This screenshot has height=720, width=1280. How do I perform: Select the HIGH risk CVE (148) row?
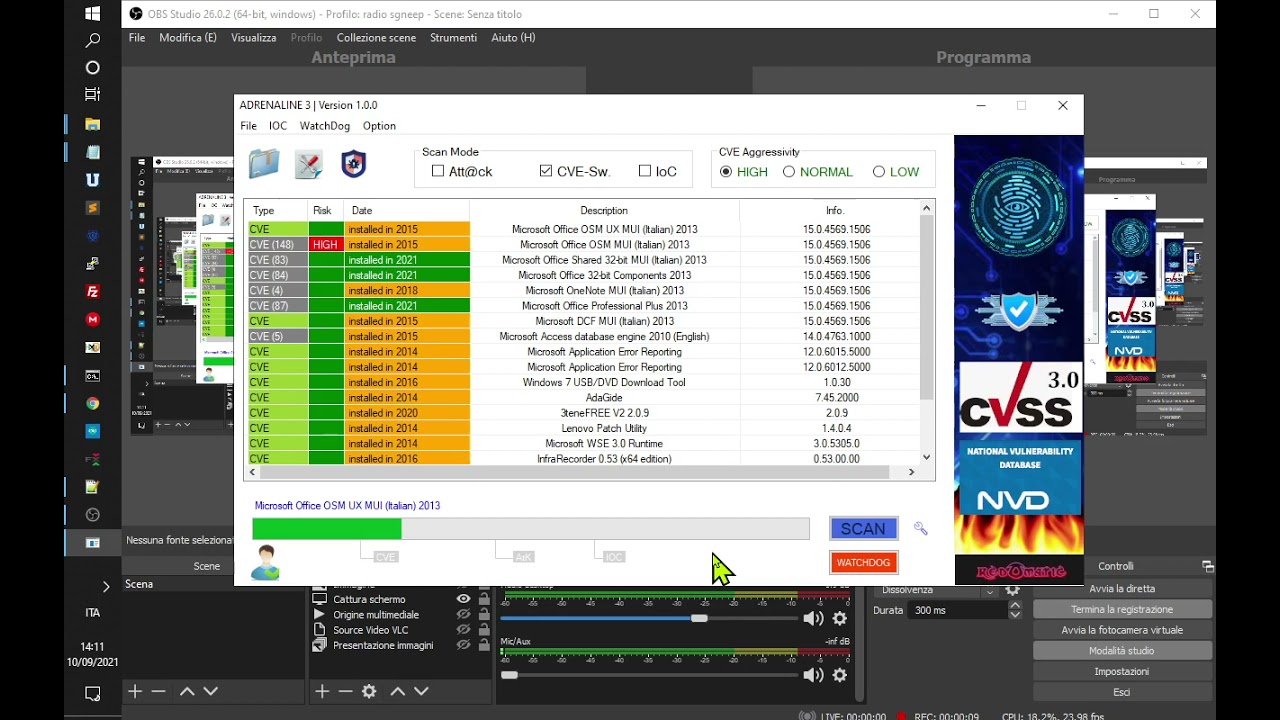(582, 244)
